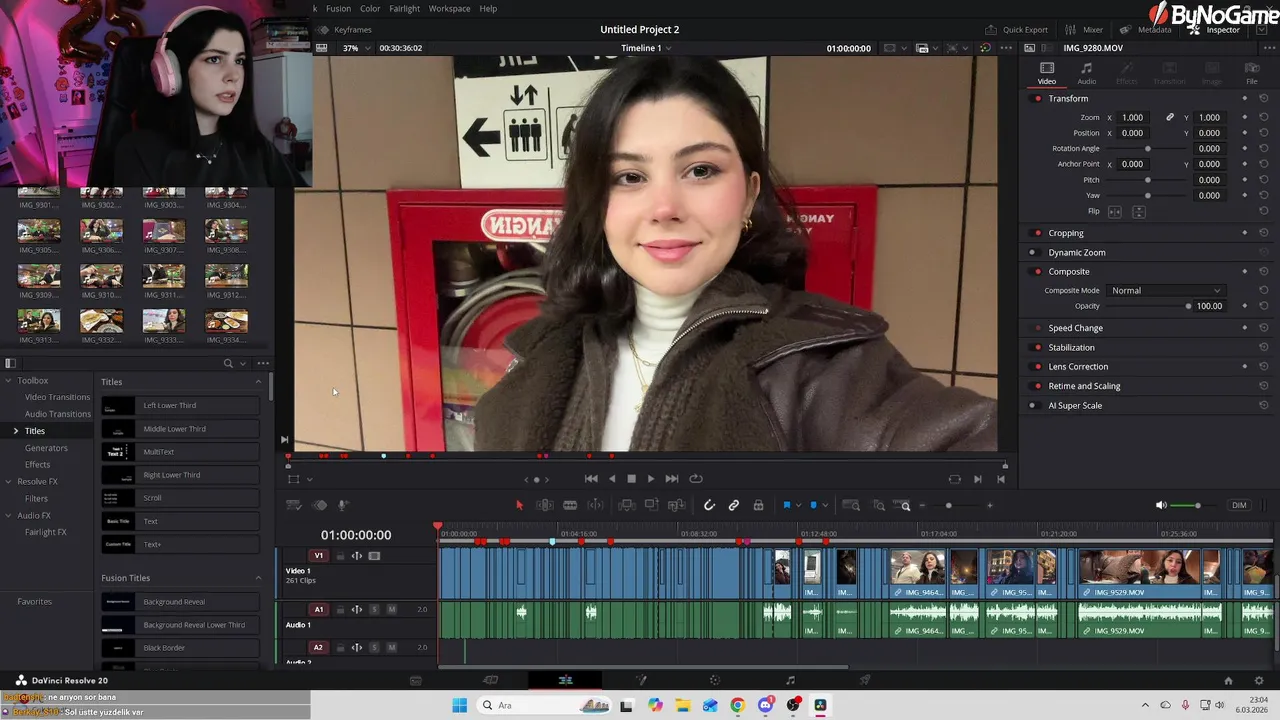Click the Loop playback icon
The image size is (1280, 720).
[x=696, y=479]
